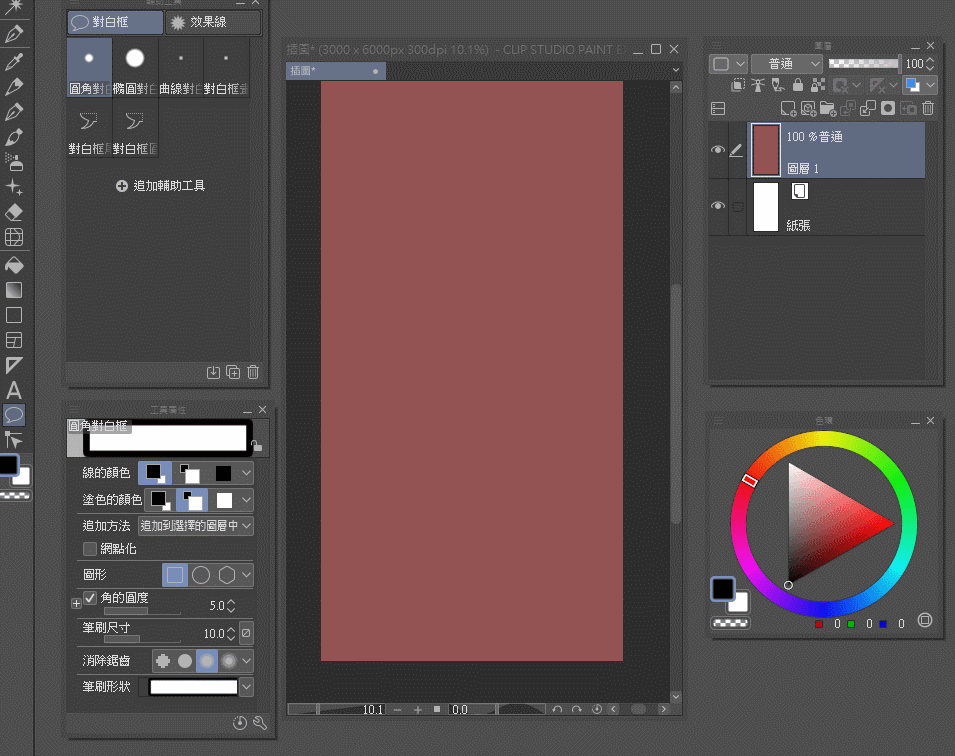Delete layer using trash icon in layer panel

928,108
